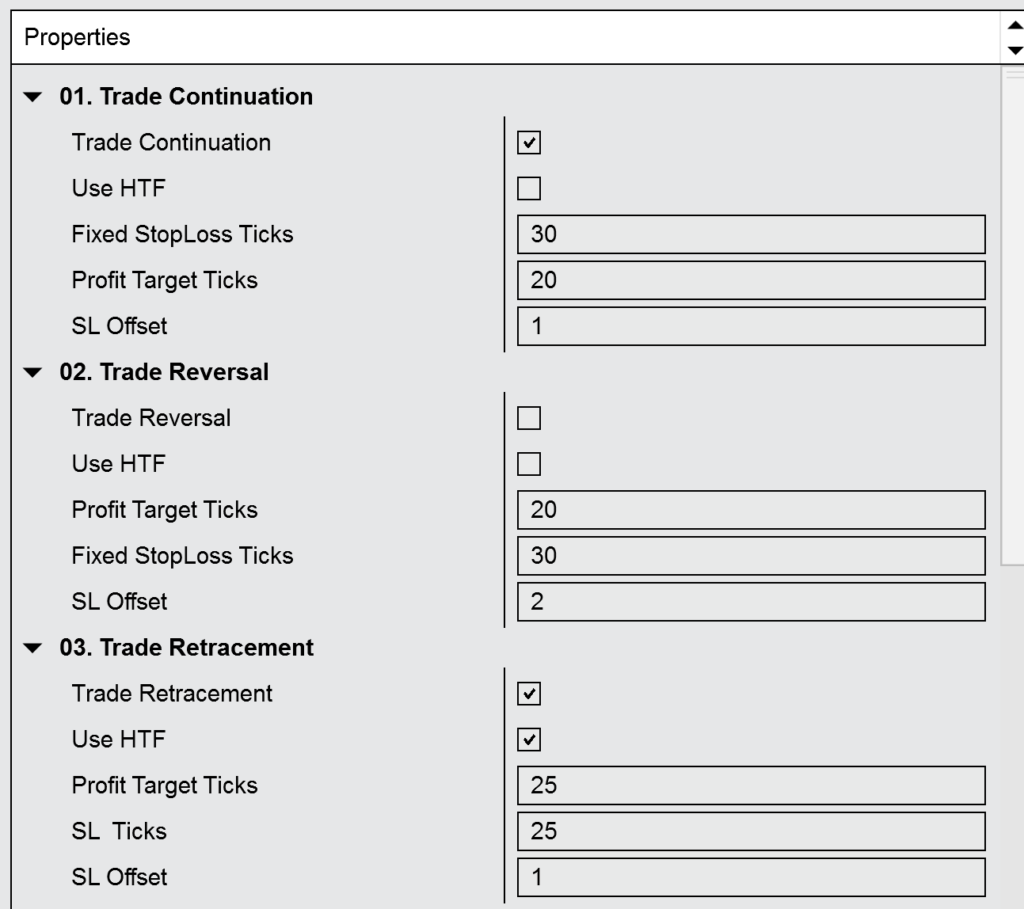Click the SL Ticks field in Trade Retracement
The width and height of the screenshot is (1024, 909).
(x=751, y=832)
